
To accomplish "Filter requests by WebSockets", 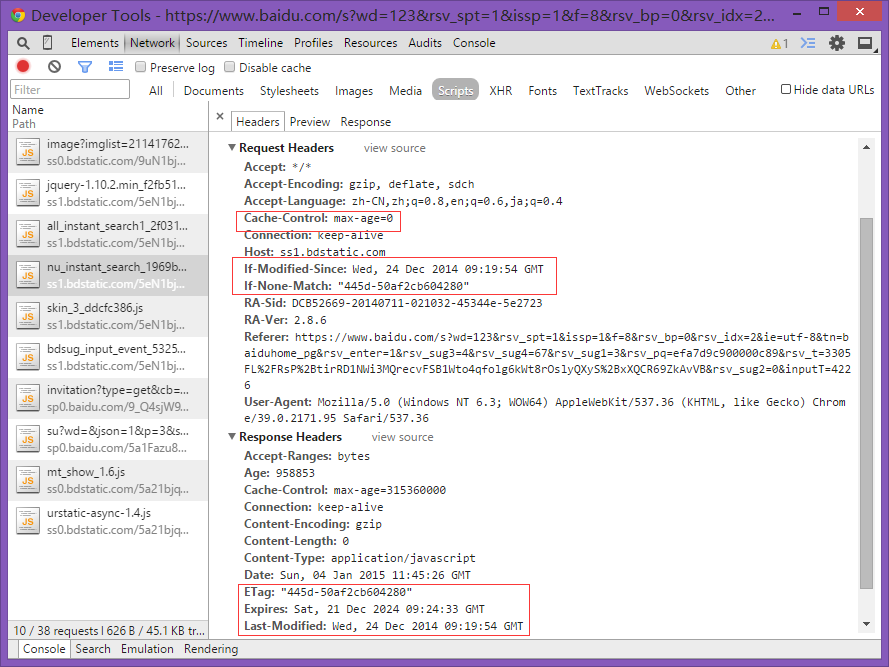I will click(x=676, y=91).
